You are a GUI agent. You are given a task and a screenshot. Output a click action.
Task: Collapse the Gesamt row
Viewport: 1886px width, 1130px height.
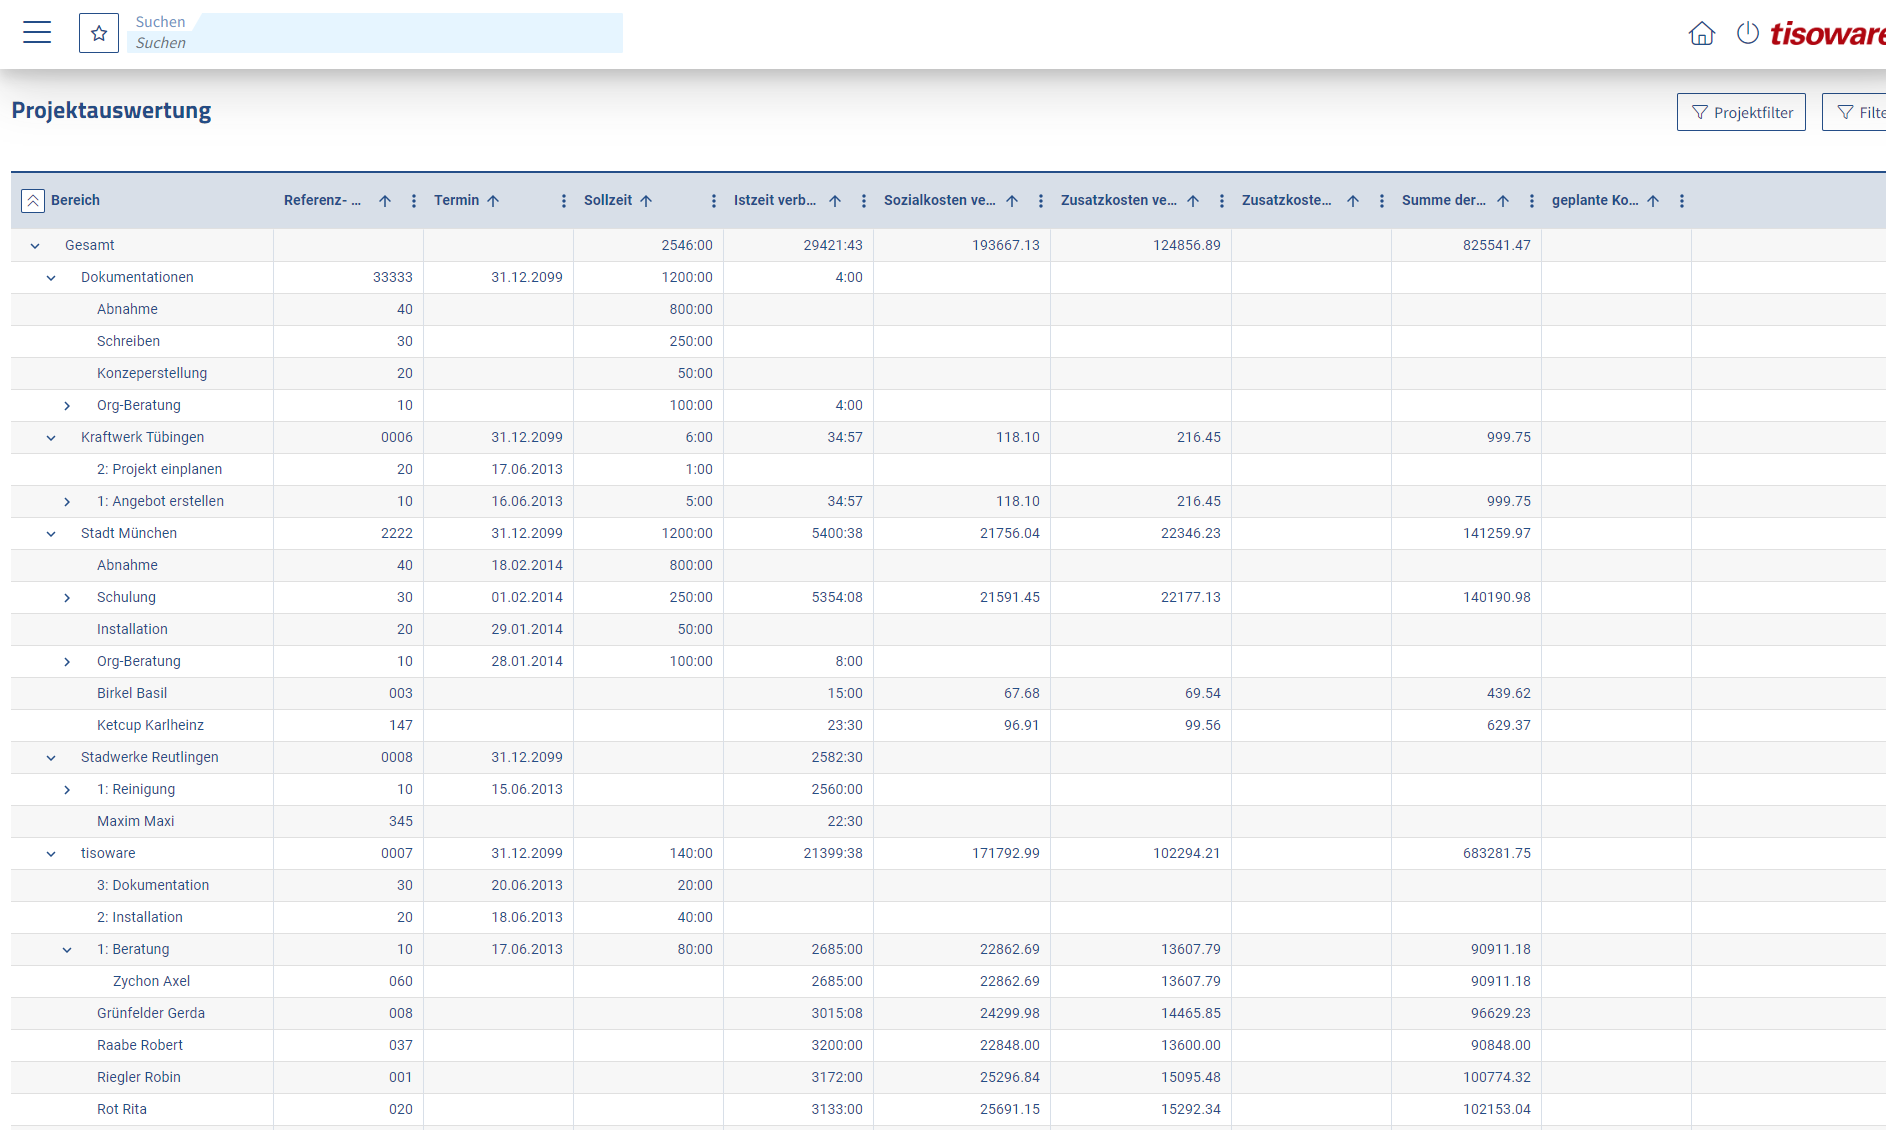click(x=35, y=246)
